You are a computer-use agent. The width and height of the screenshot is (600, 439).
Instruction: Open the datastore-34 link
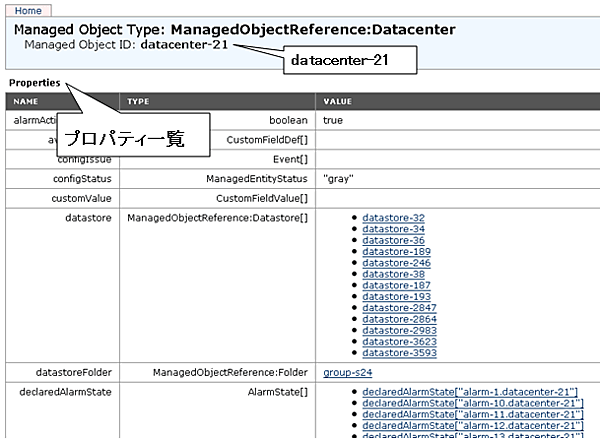[393, 229]
